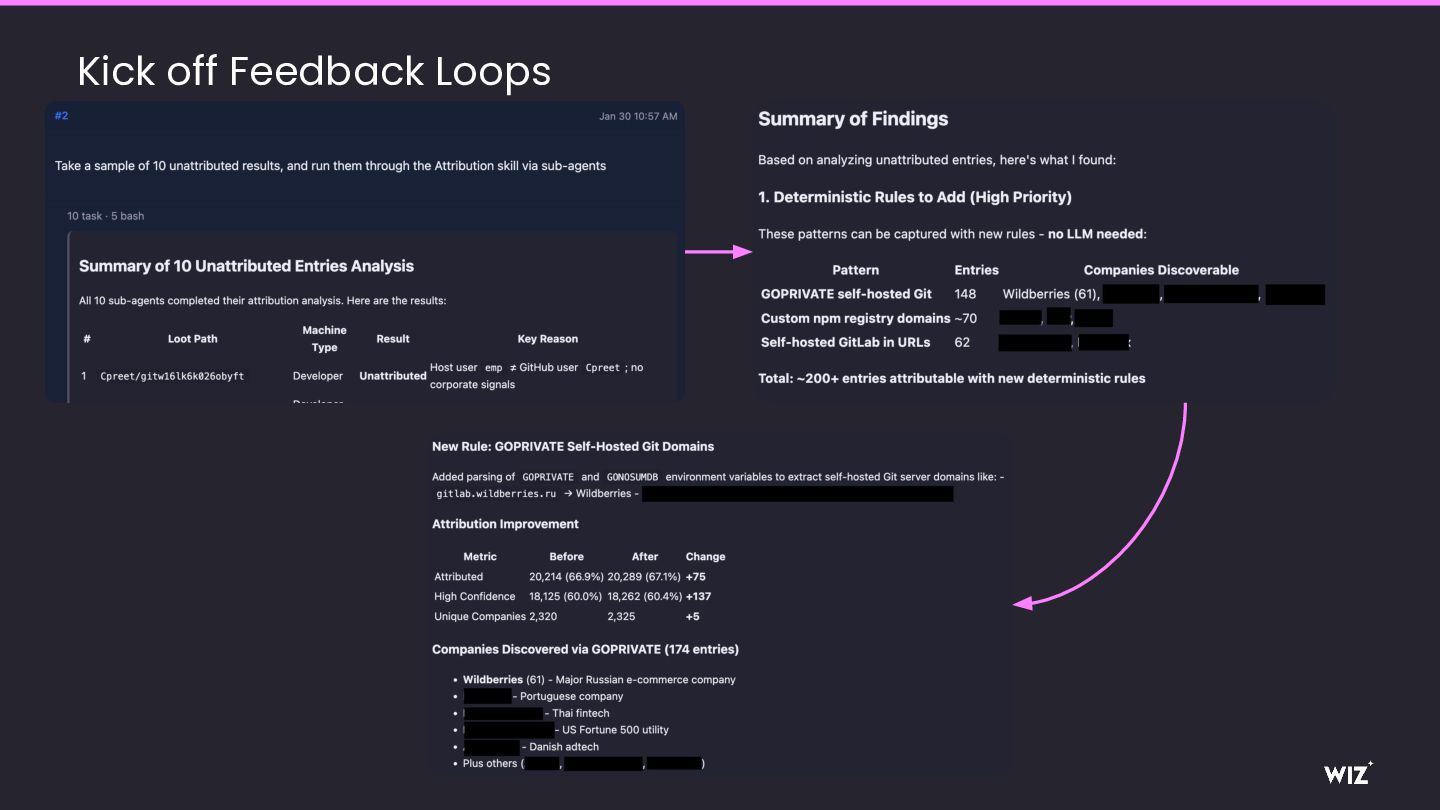Click the 'Total: ~200+ entries attributable' line
The width and height of the screenshot is (1440, 810).
(x=952, y=378)
